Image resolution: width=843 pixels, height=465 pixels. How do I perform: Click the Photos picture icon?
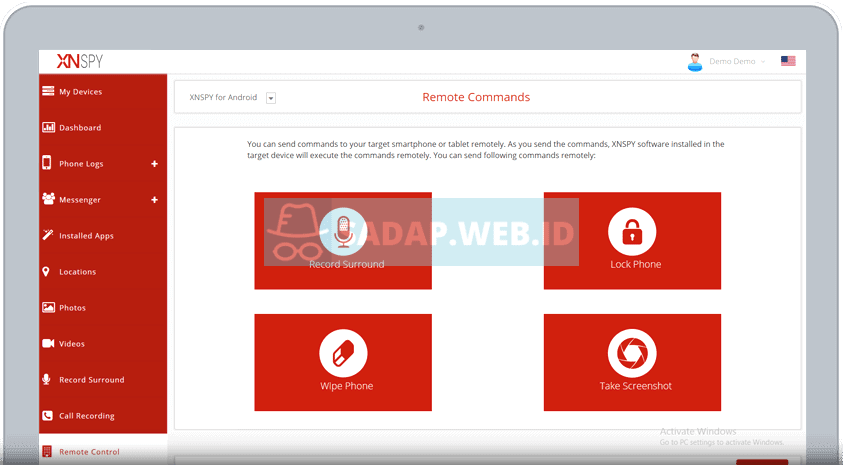tap(48, 307)
